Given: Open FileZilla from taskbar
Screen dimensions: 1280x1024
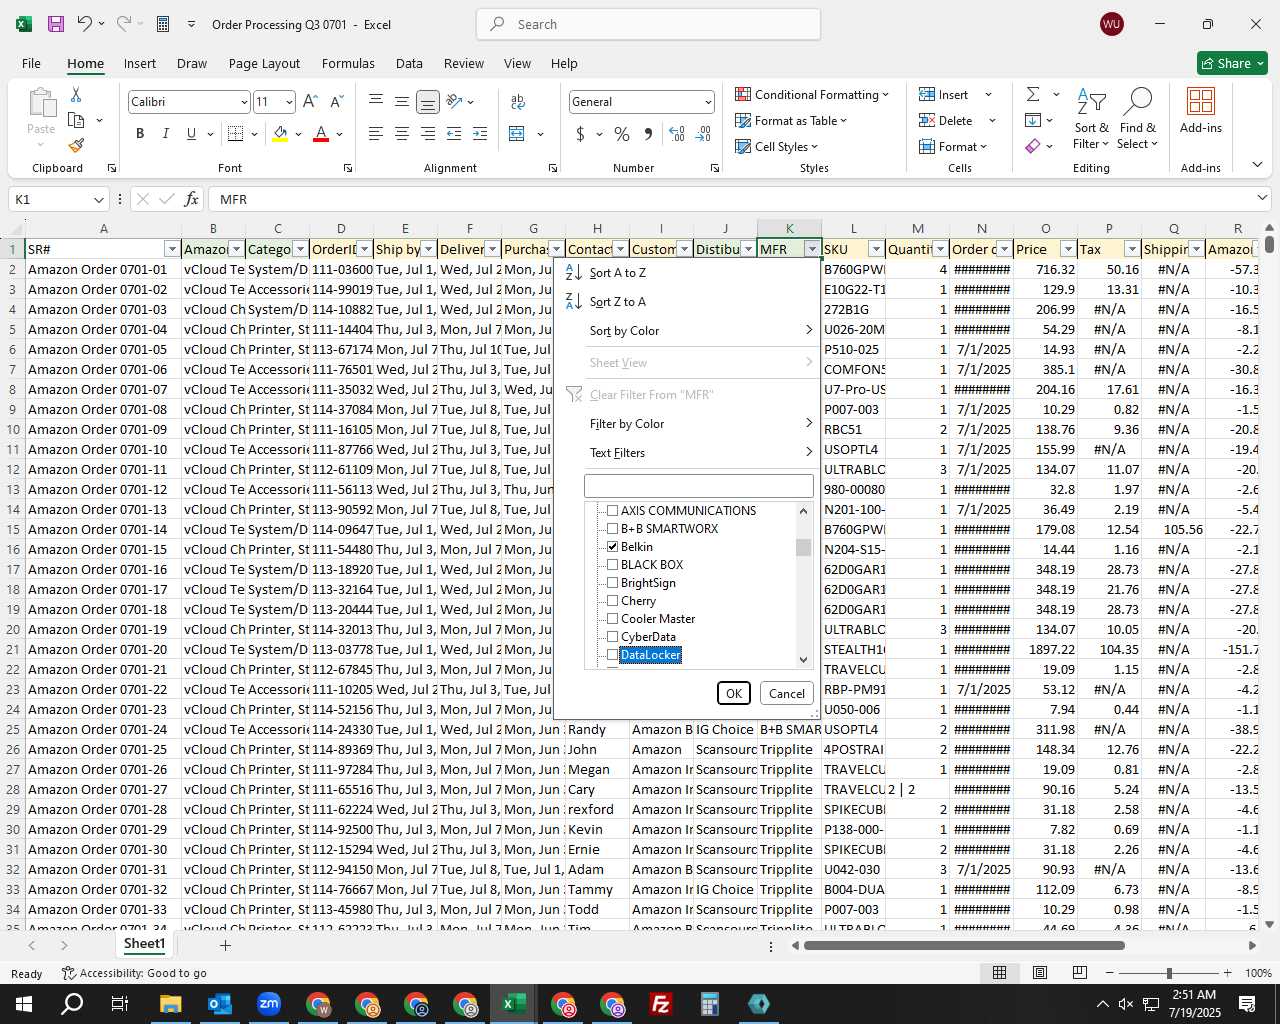Looking at the screenshot, I should click(660, 1003).
